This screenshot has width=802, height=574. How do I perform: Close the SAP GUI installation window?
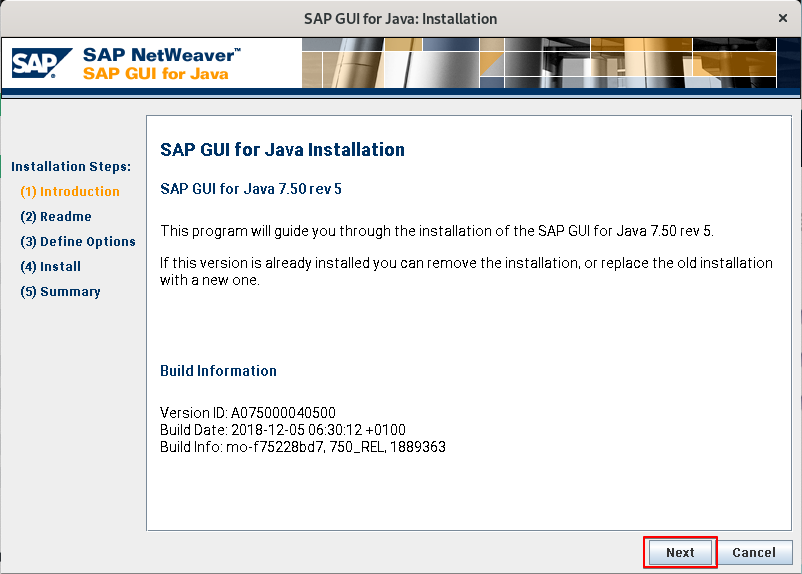[783, 18]
